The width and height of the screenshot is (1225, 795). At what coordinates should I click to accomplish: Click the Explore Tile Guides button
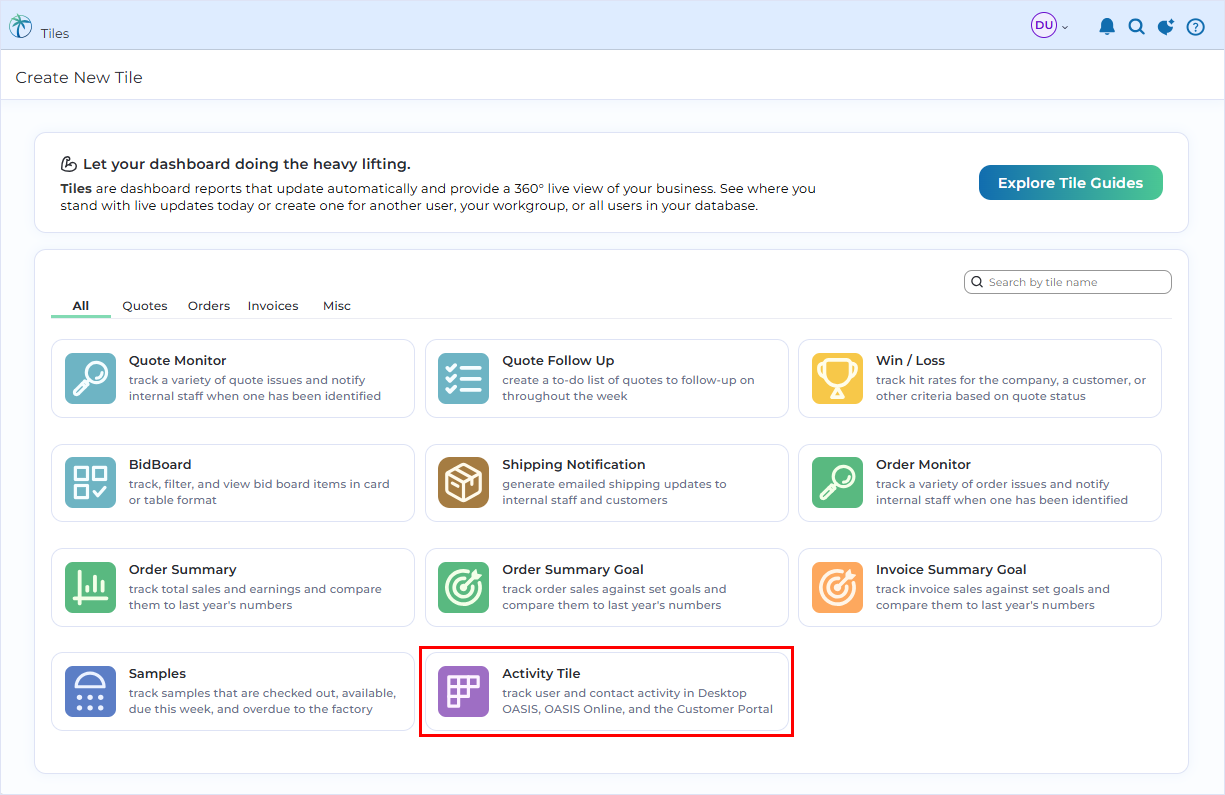point(1070,182)
